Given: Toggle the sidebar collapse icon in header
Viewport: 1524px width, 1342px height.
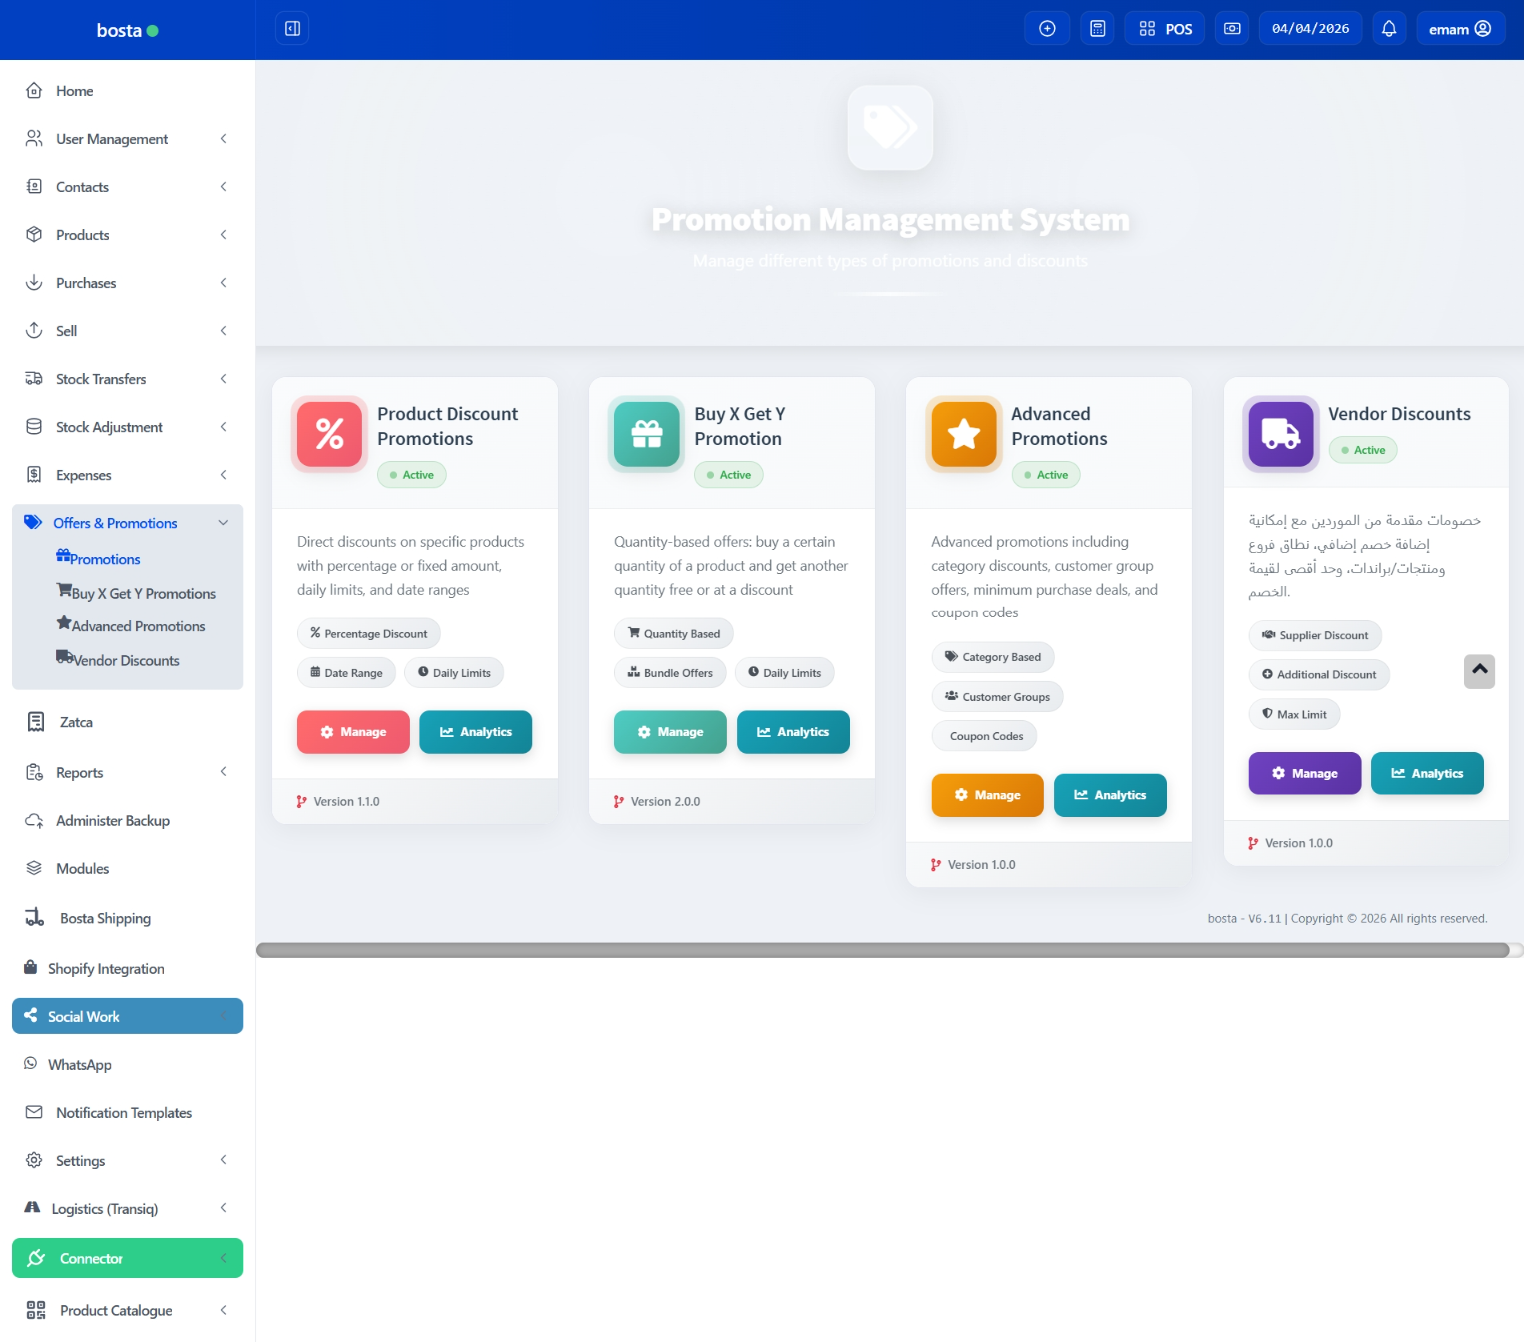Looking at the screenshot, I should tap(292, 29).
